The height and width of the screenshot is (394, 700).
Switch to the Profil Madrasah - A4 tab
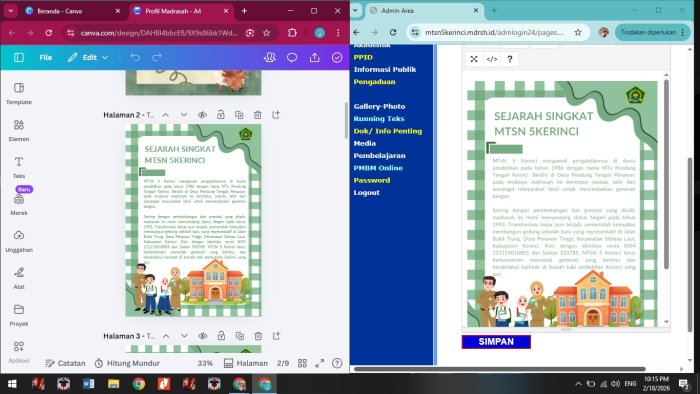(x=181, y=11)
